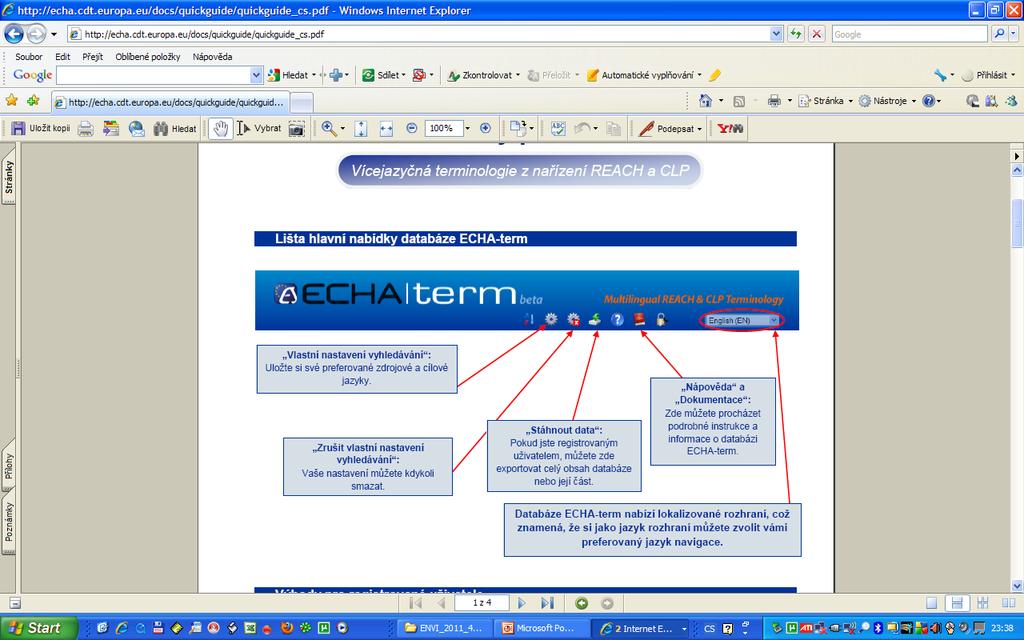Open the Poznámky side panel tab
1024x640 pixels.
[x=8, y=522]
